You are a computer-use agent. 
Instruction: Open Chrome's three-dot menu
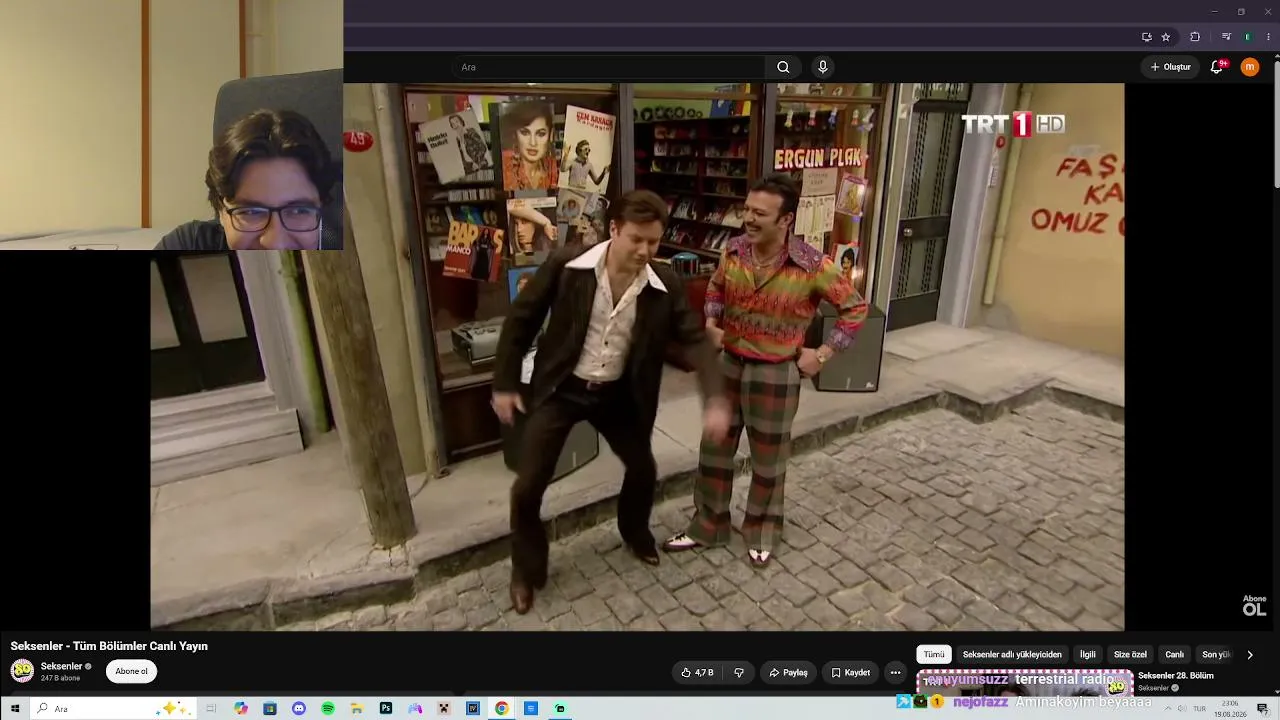pyautogui.click(x=1268, y=37)
